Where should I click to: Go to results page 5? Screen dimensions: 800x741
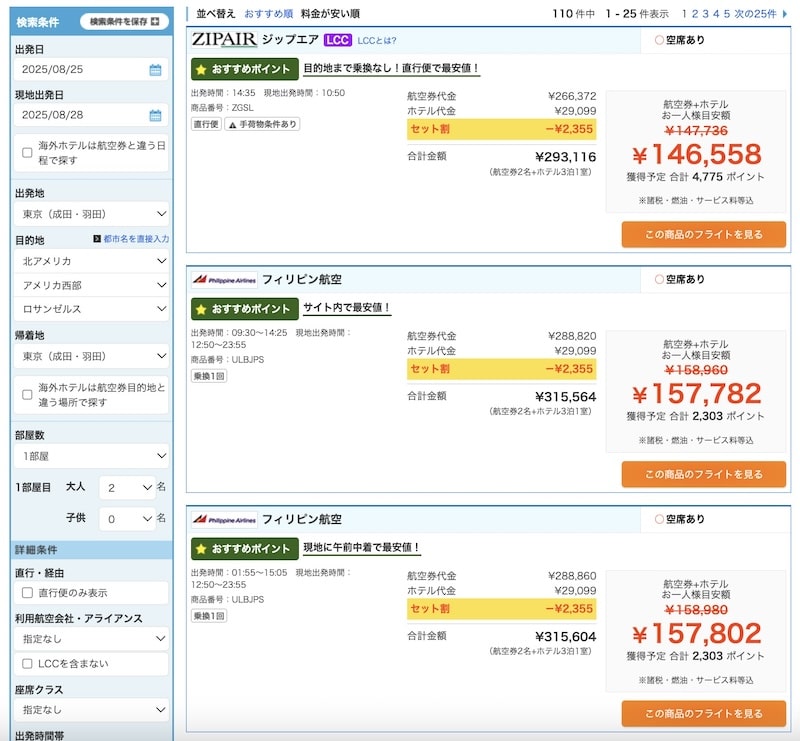[727, 14]
